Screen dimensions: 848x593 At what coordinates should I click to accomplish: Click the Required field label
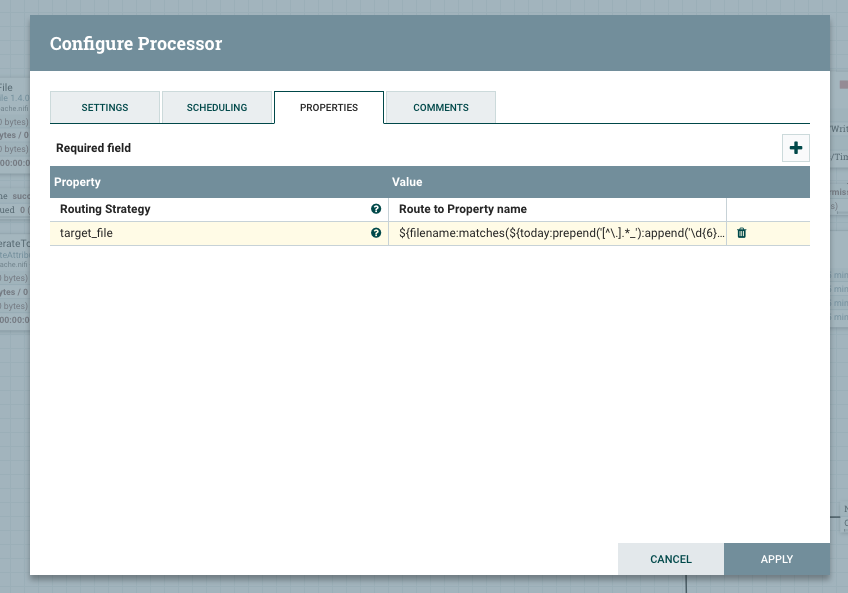coord(93,148)
